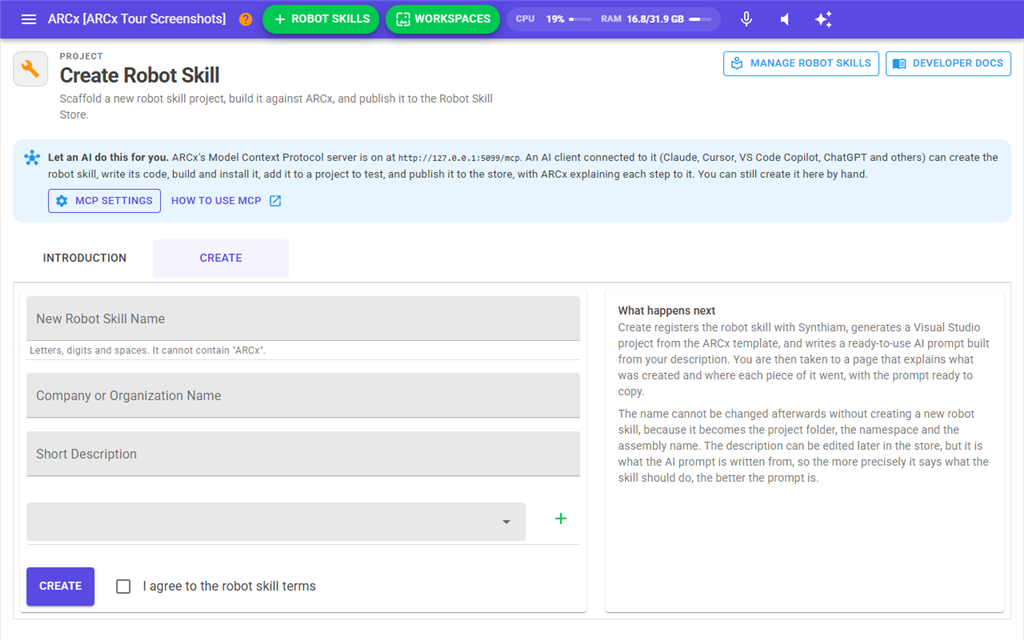Activate the microphone icon
The width and height of the screenshot is (1024, 640).
(746, 19)
